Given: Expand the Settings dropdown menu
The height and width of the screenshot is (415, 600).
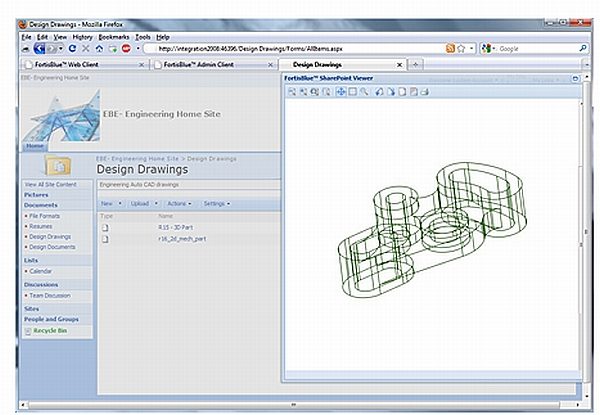Looking at the screenshot, I should coord(217,203).
